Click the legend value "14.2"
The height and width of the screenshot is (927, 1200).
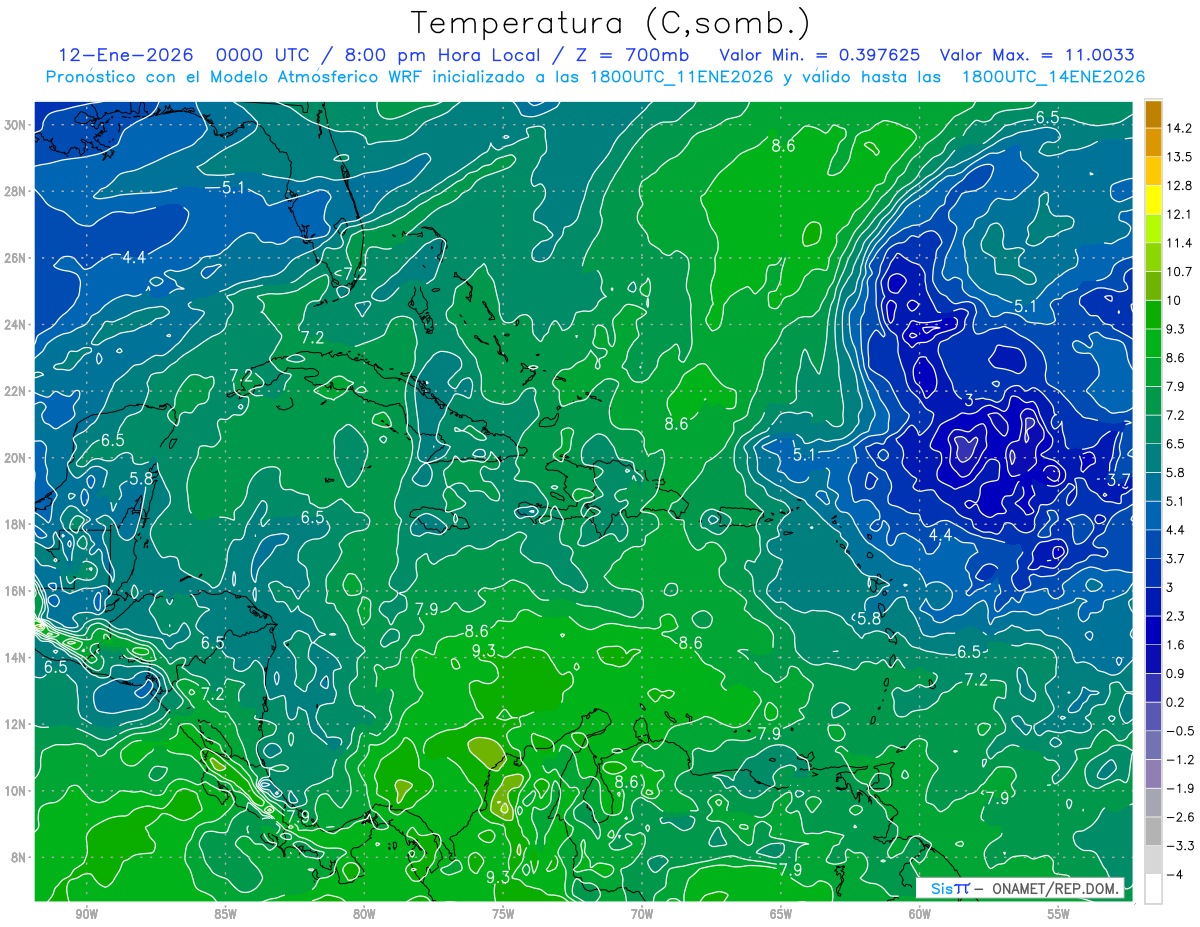pyautogui.click(x=1179, y=128)
